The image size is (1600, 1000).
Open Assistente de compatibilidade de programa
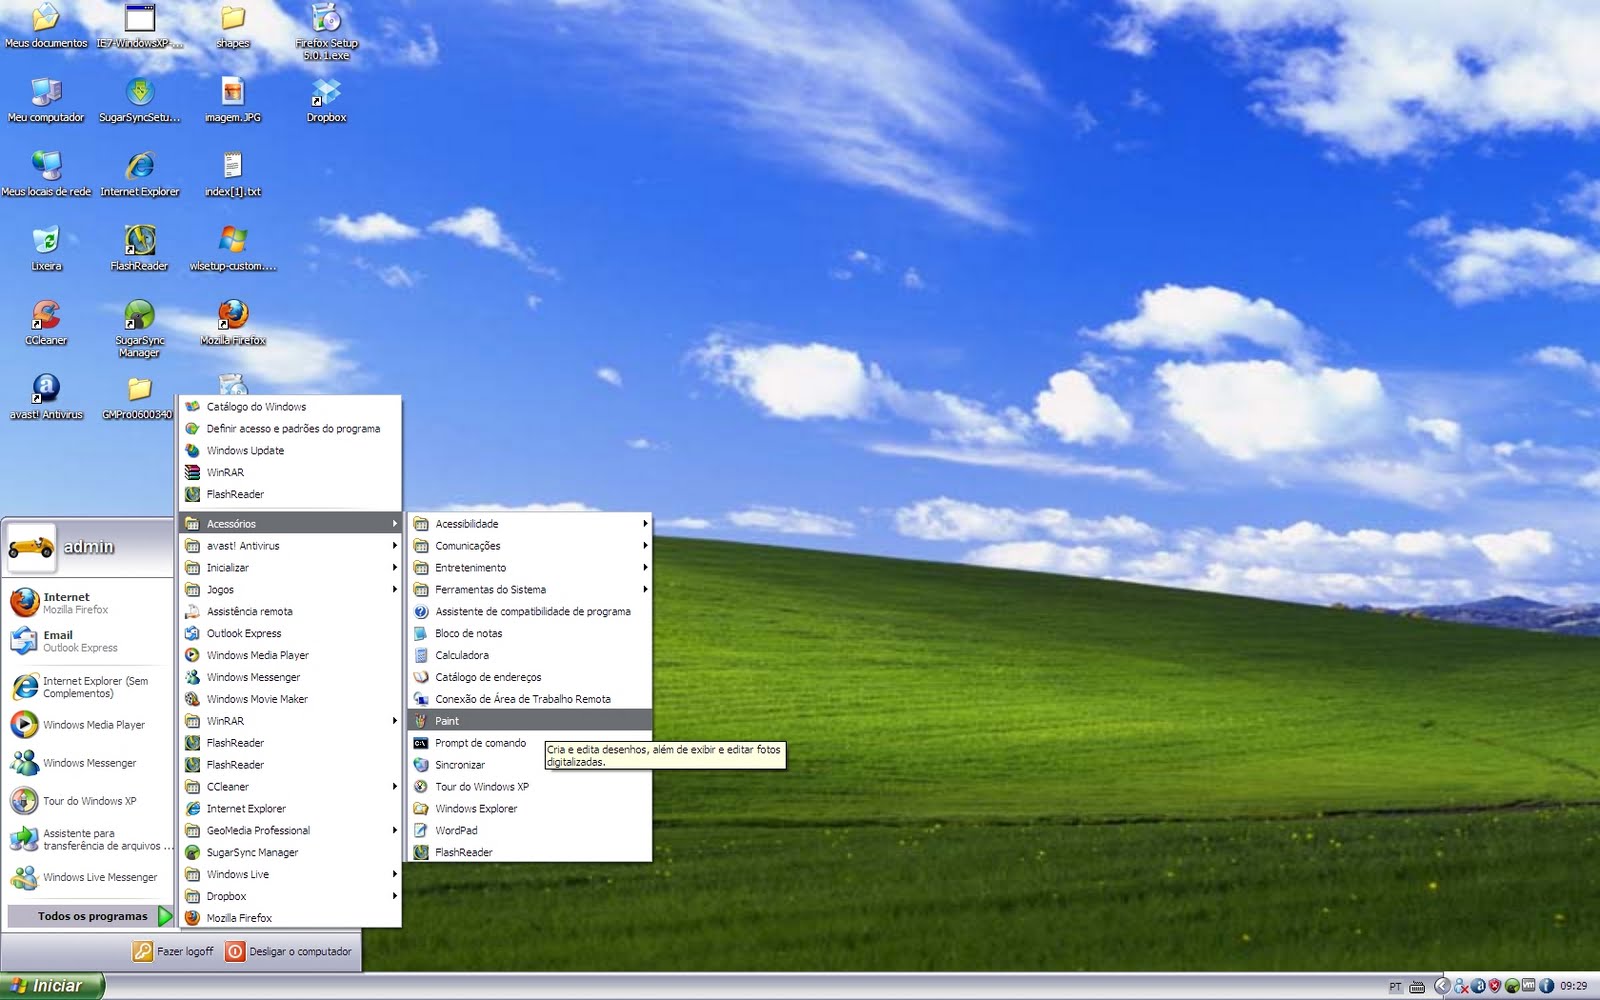530,612
